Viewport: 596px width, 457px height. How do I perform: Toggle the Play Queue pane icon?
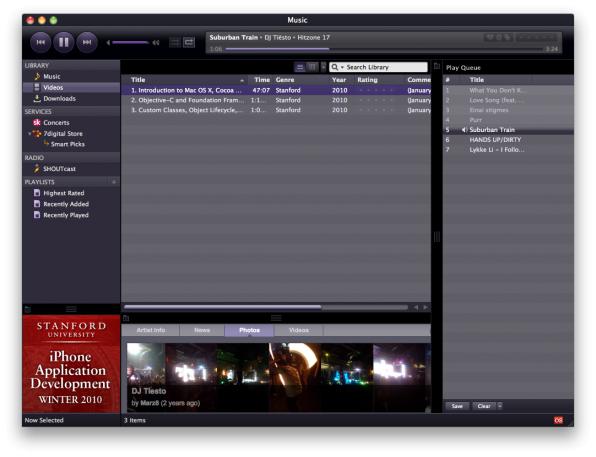pyautogui.click(x=437, y=66)
